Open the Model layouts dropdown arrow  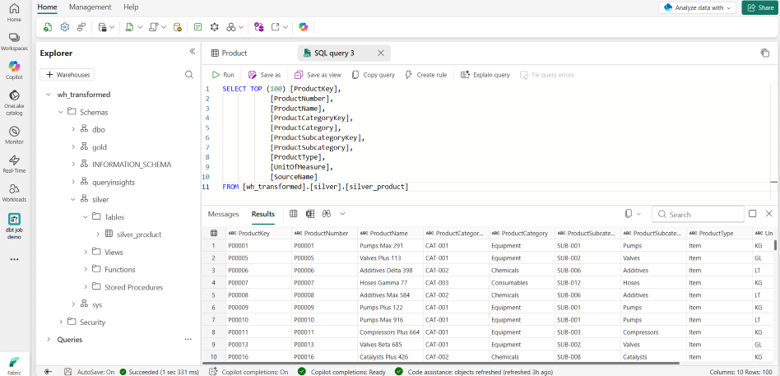[241, 27]
